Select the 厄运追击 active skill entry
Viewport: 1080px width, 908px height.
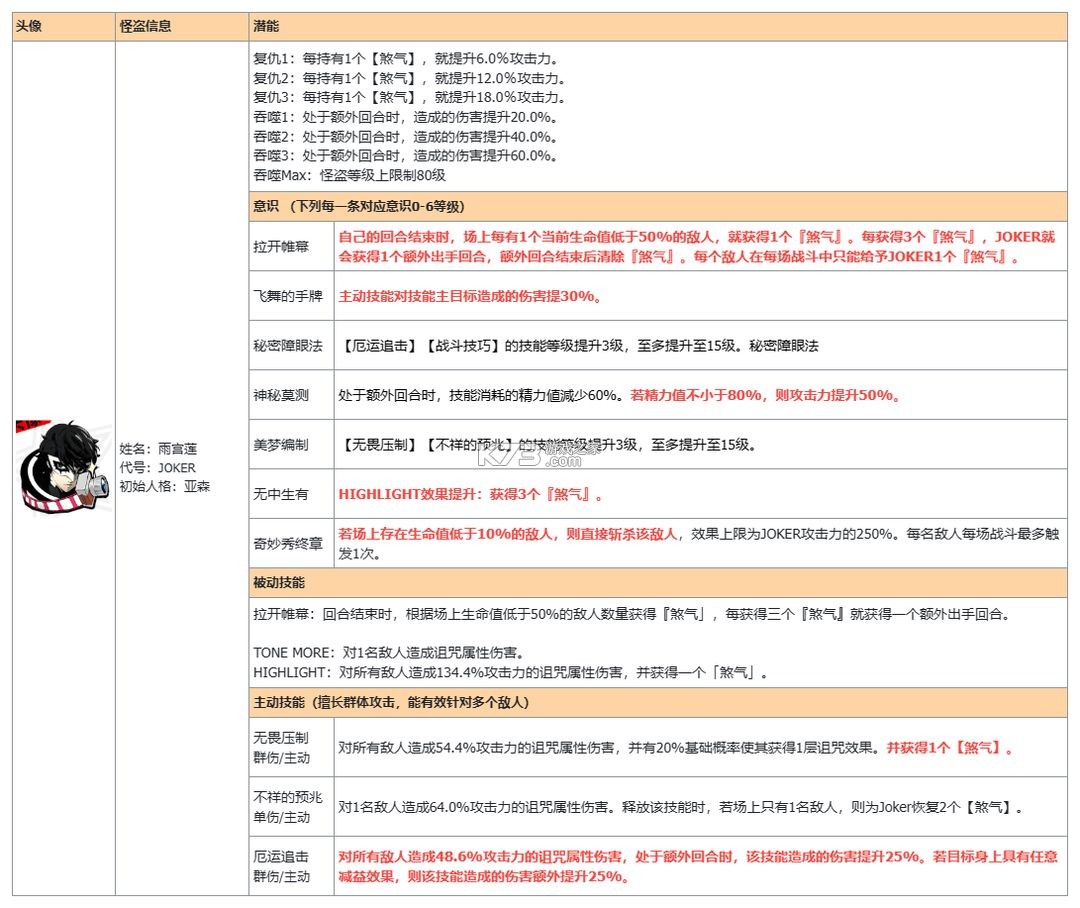pyautogui.click(x=288, y=868)
